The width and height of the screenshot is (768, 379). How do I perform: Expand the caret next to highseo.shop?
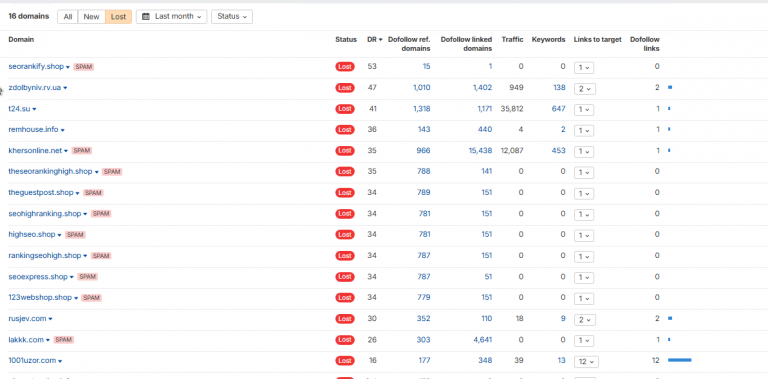click(x=60, y=236)
